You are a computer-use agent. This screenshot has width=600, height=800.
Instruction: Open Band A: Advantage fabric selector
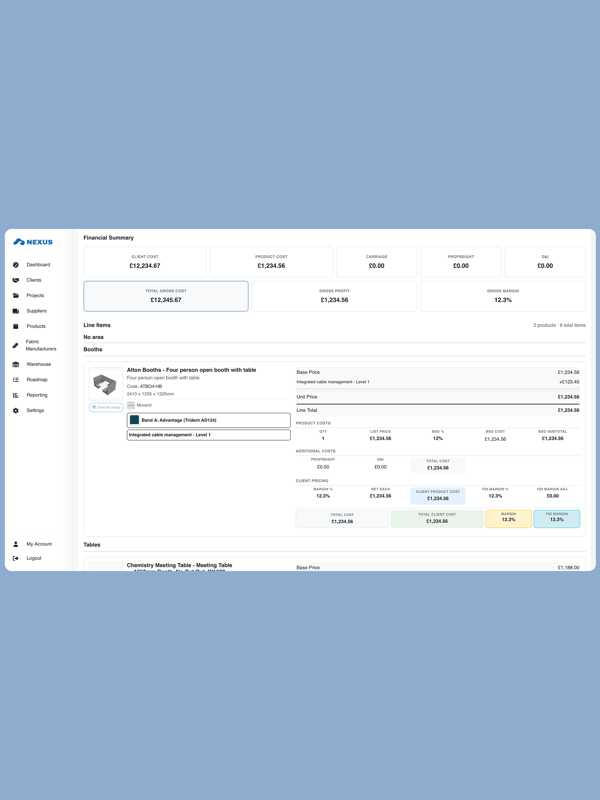pos(208,420)
